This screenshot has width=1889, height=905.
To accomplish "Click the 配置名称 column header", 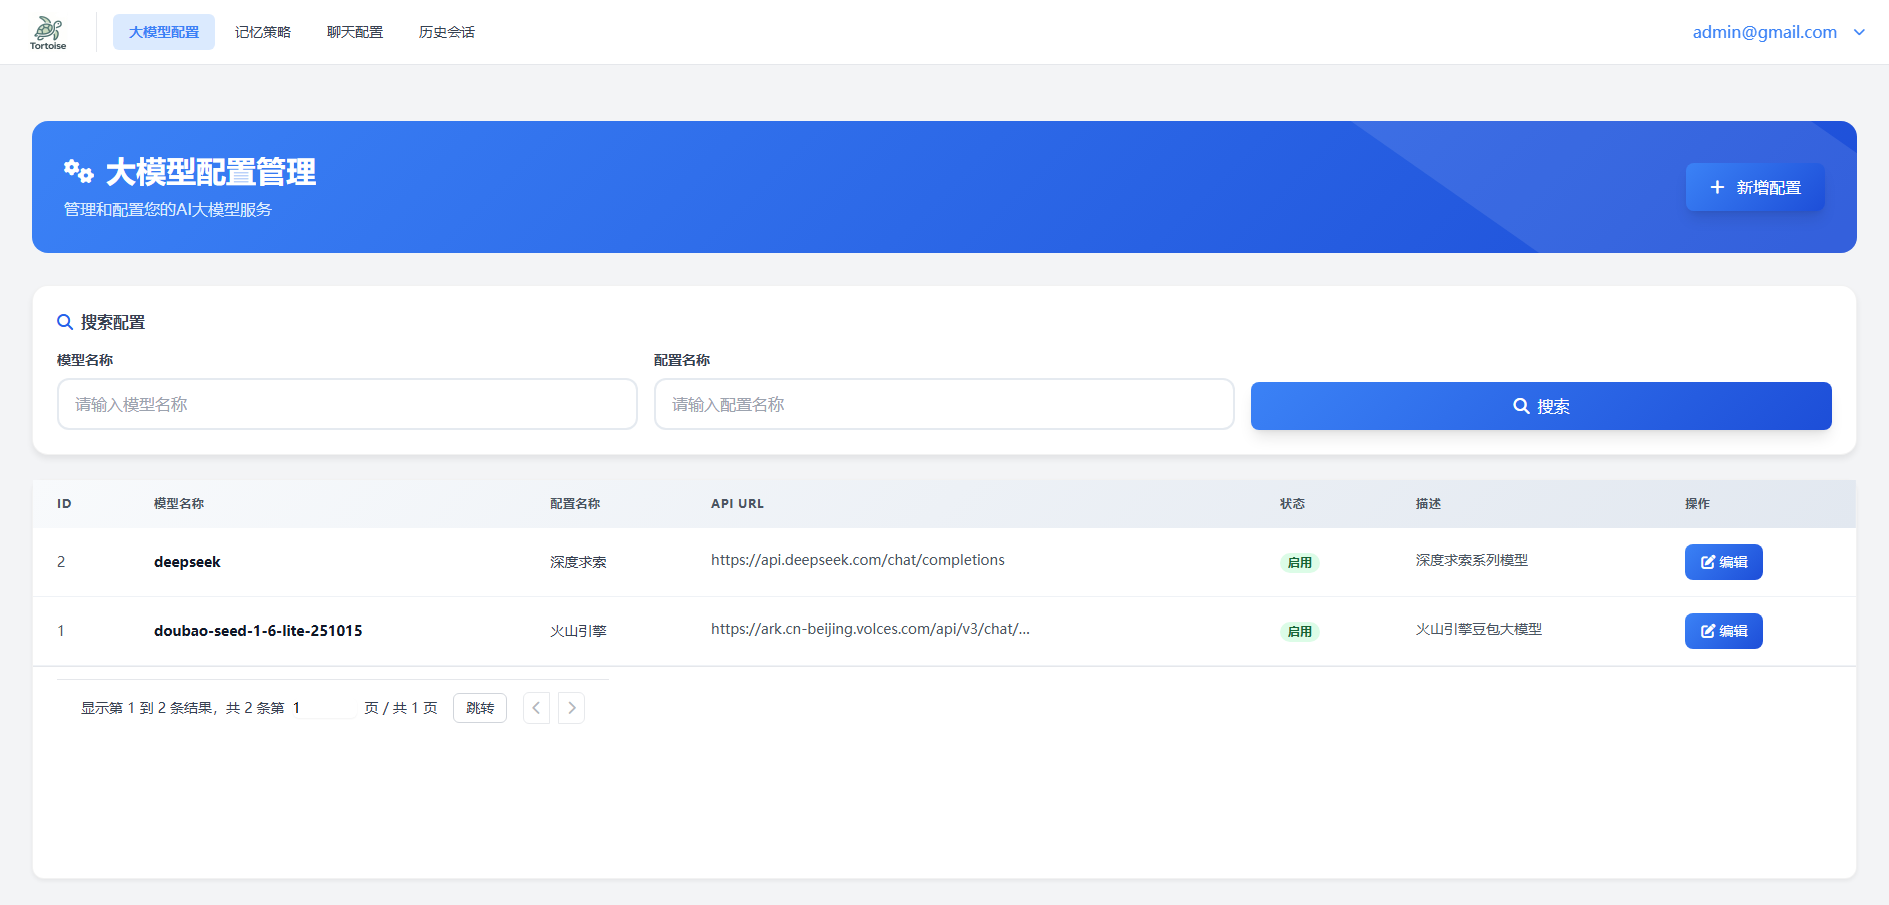I will coord(575,504).
